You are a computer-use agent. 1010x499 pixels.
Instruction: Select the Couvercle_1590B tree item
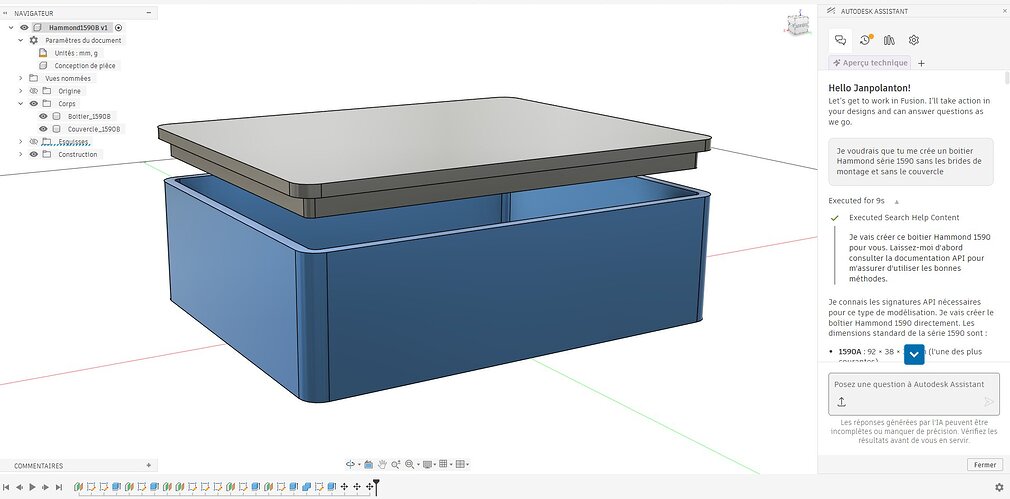tap(93, 129)
